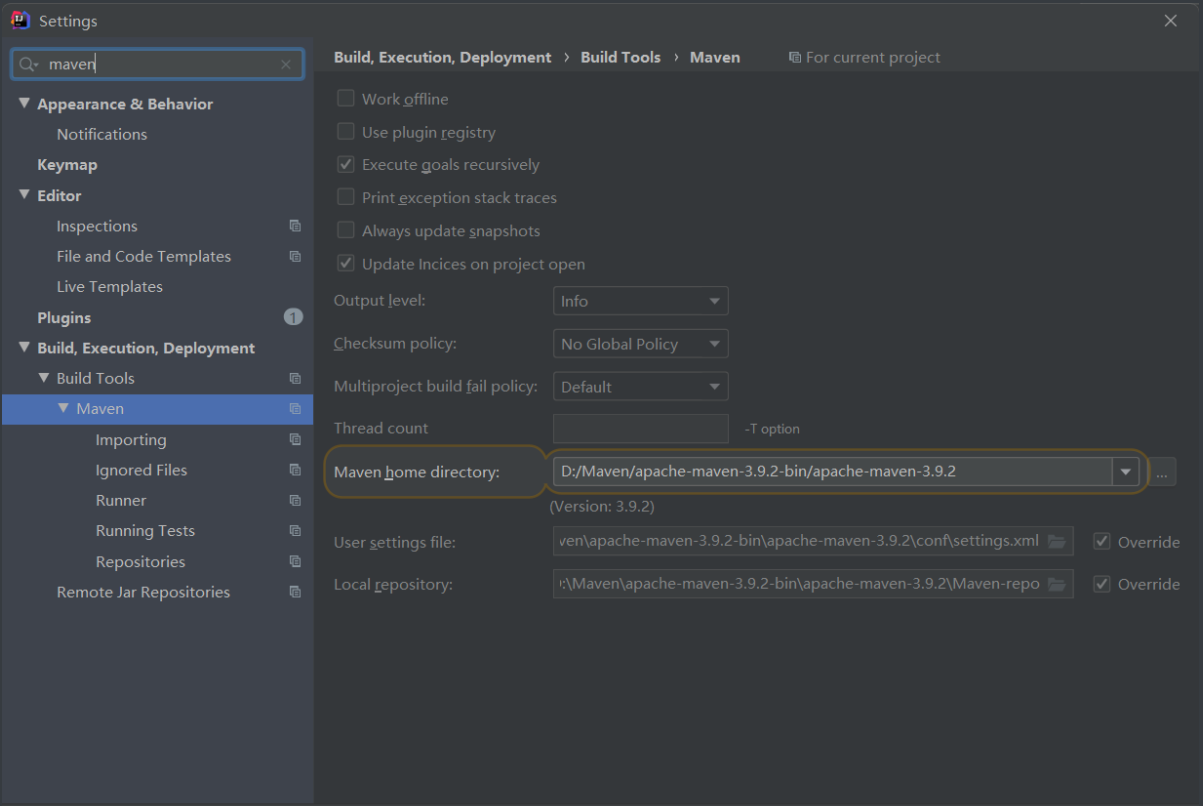1203x806 pixels.
Task: Toggle Always update snapshots checkbox
Action: point(346,231)
